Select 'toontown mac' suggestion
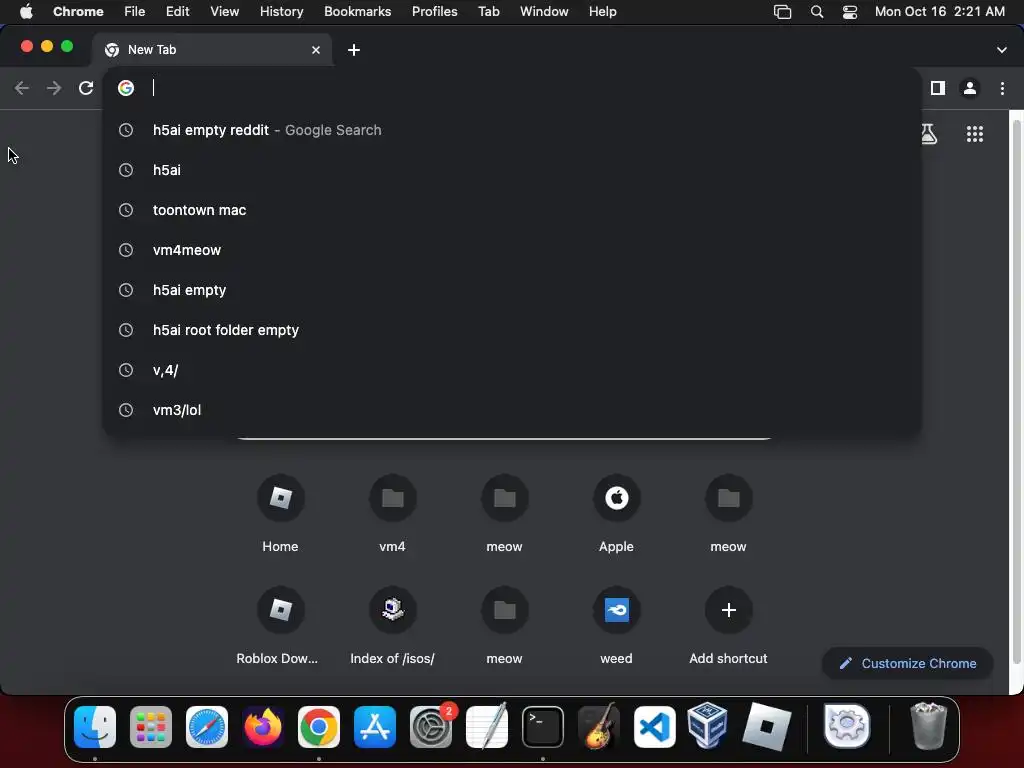This screenshot has height=768, width=1024. point(512,210)
